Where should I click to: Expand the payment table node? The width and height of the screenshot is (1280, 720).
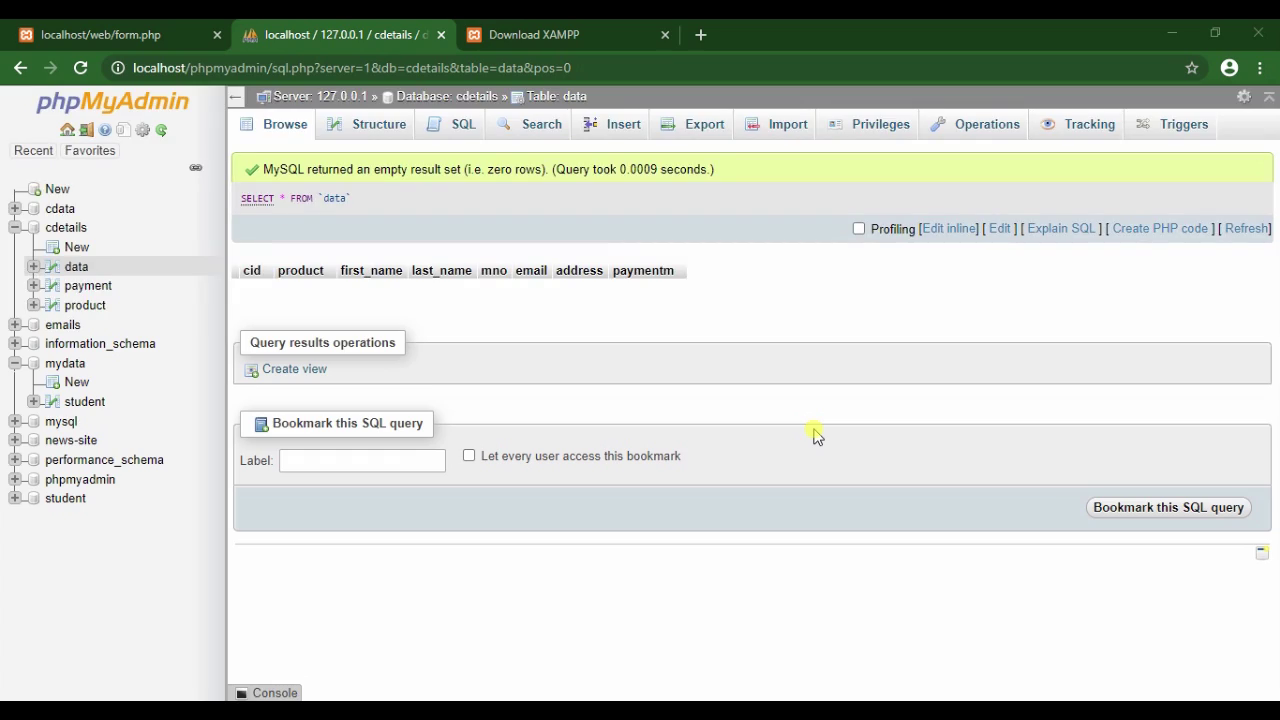[34, 286]
